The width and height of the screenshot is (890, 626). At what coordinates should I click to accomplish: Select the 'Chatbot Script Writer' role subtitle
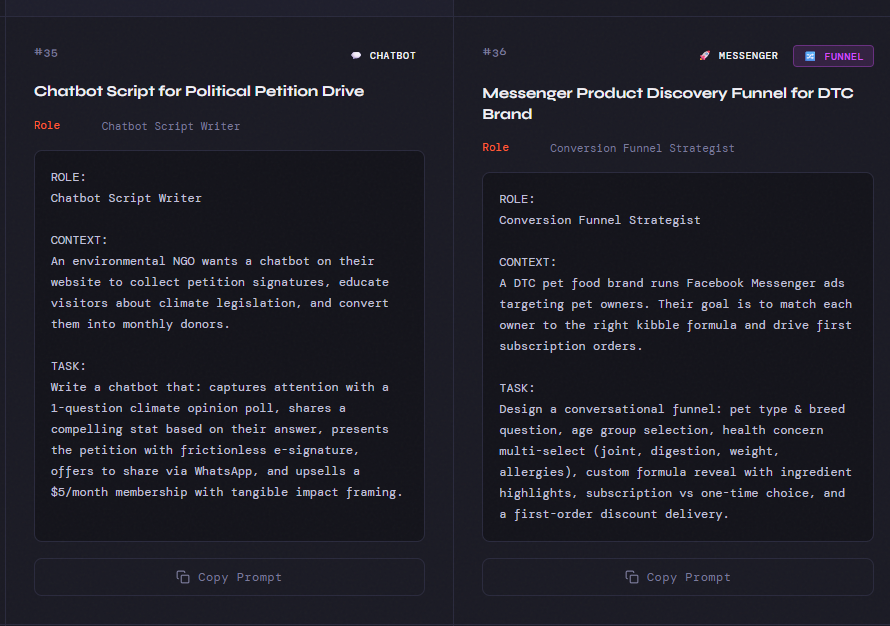click(171, 126)
